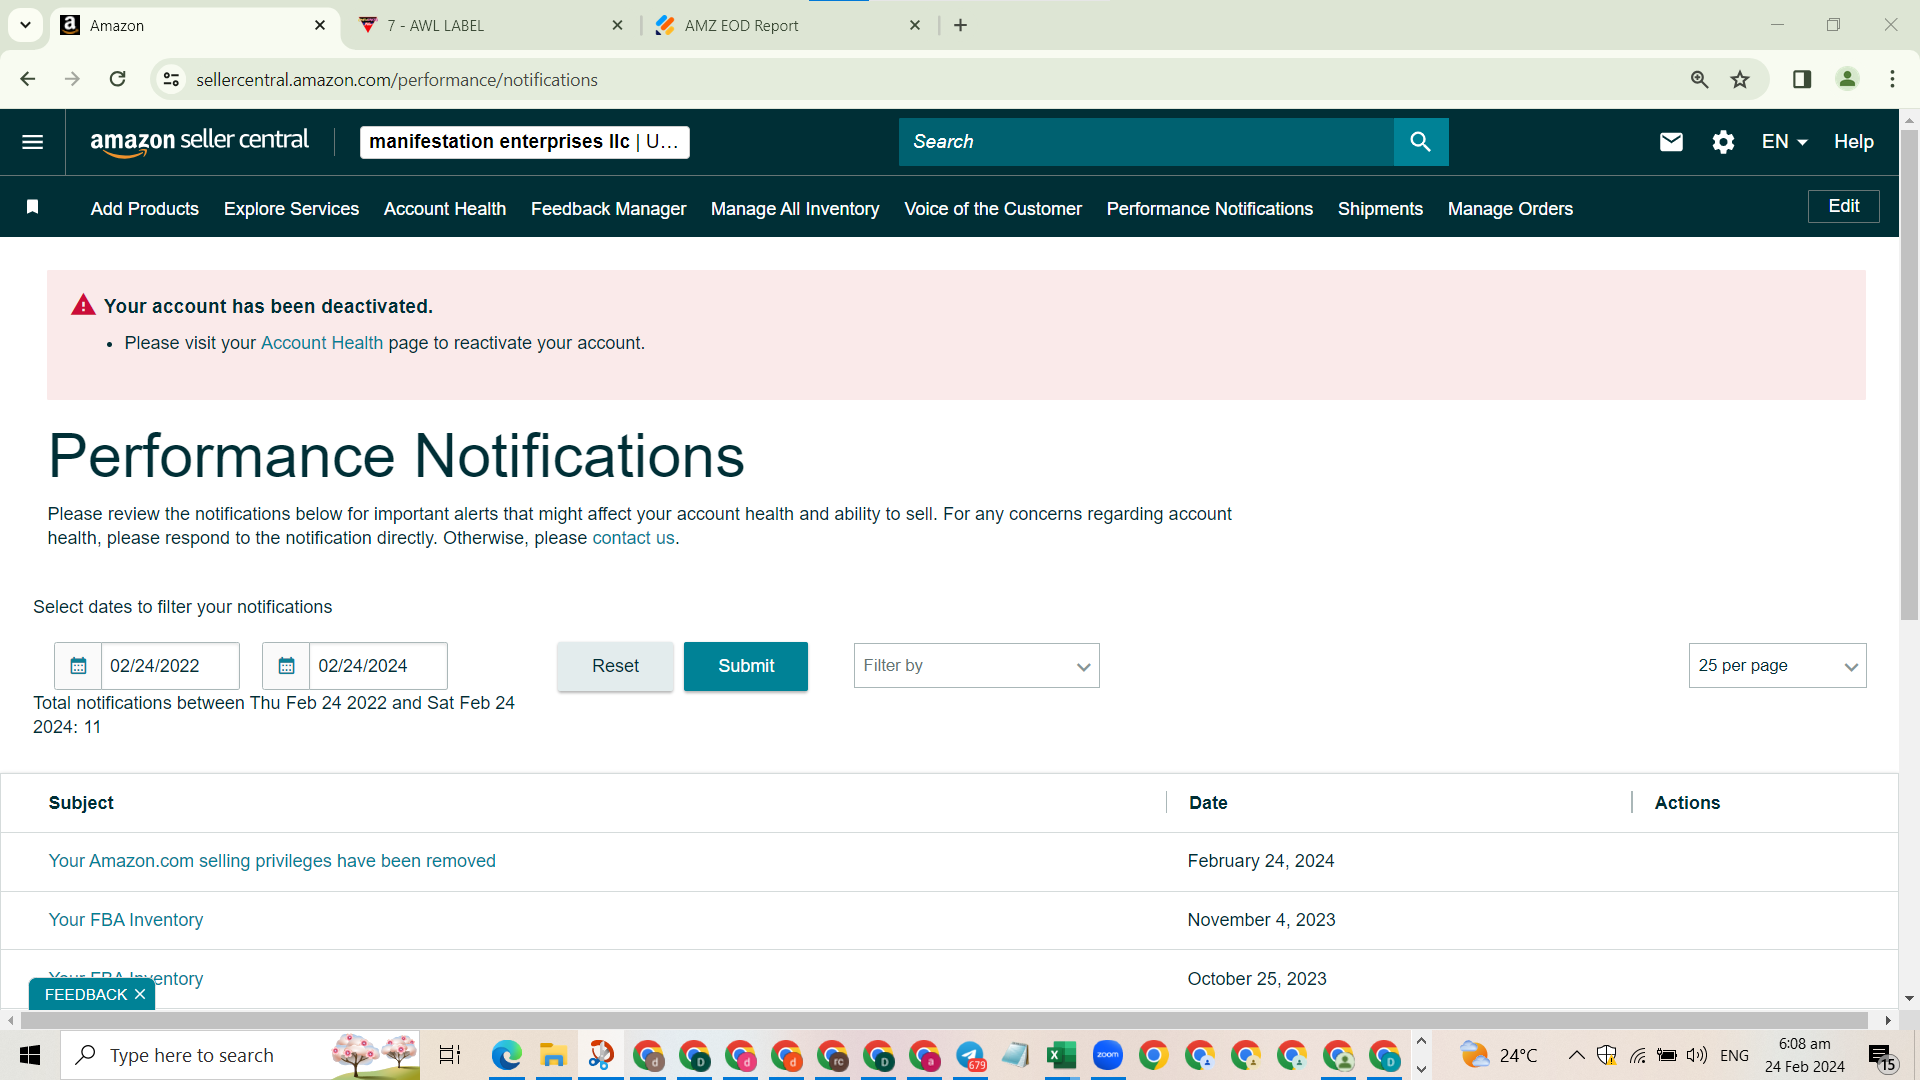Click the Reset button
The image size is (1920, 1080).
(x=615, y=666)
